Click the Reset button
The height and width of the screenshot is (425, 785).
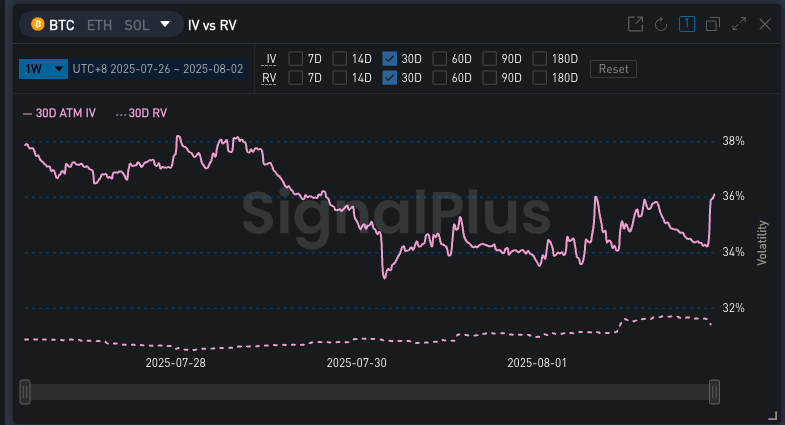[x=613, y=69]
